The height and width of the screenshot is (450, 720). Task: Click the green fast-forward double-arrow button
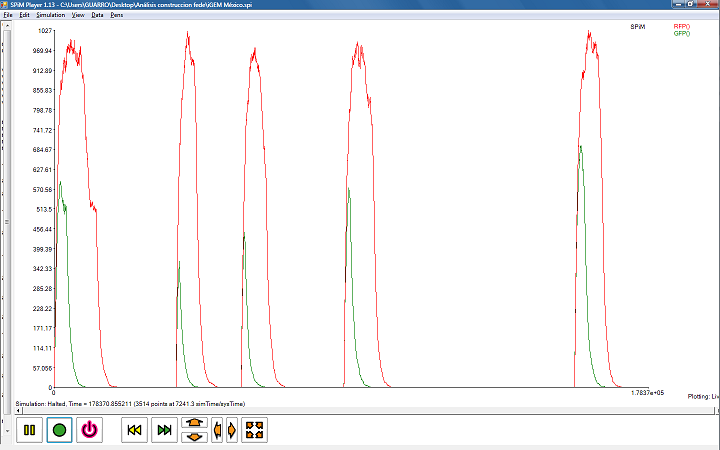click(165, 430)
